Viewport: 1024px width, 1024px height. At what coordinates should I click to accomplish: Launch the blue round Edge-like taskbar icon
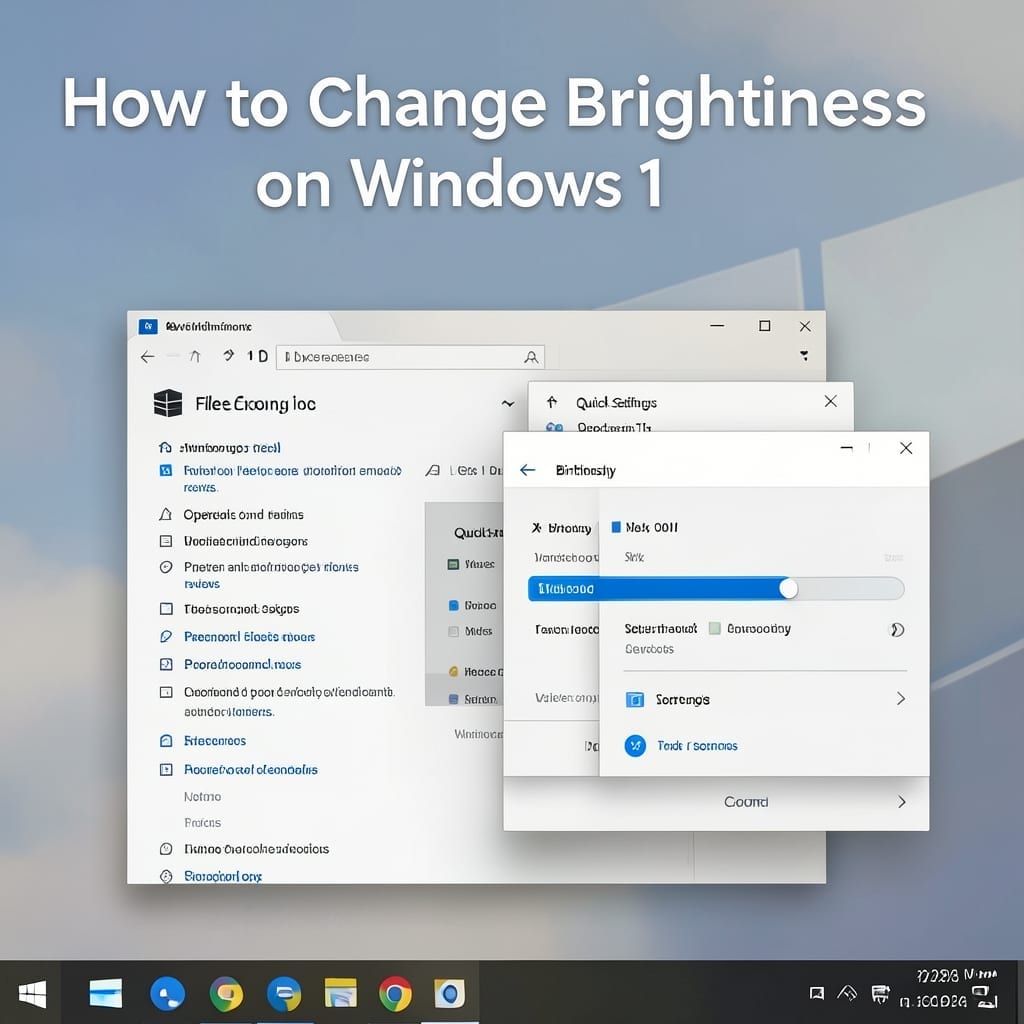coord(167,994)
